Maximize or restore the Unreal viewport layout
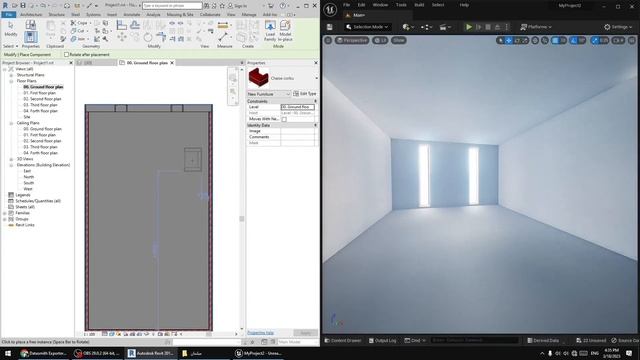Viewport: 640px width, 360px height. tap(632, 40)
